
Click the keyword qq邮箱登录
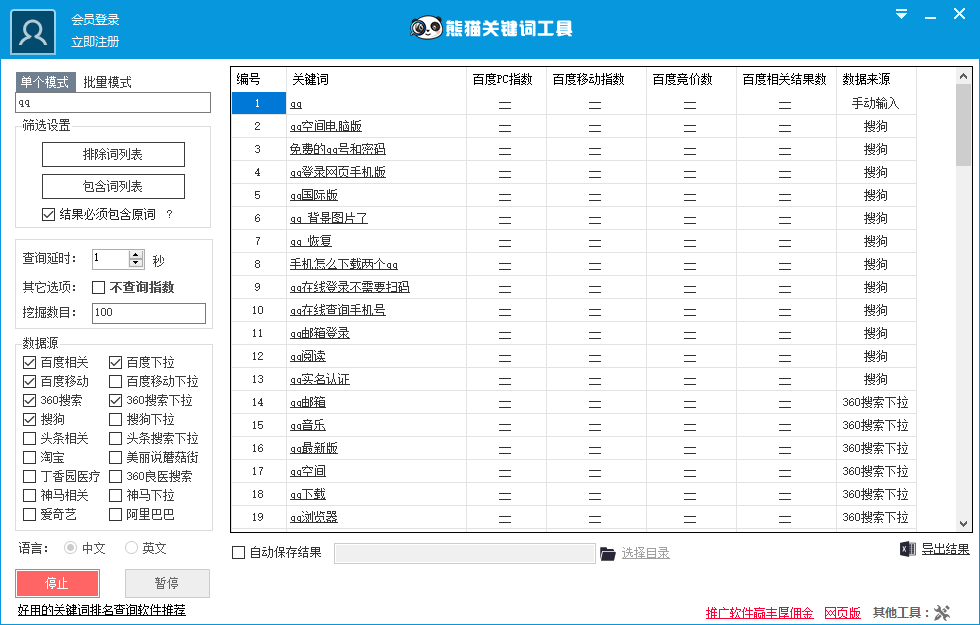319,333
